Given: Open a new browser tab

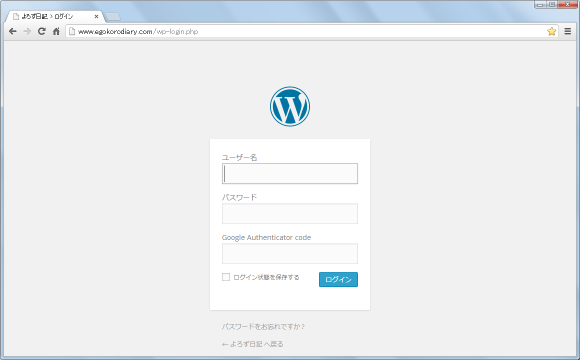Looking at the screenshot, I should [113, 17].
